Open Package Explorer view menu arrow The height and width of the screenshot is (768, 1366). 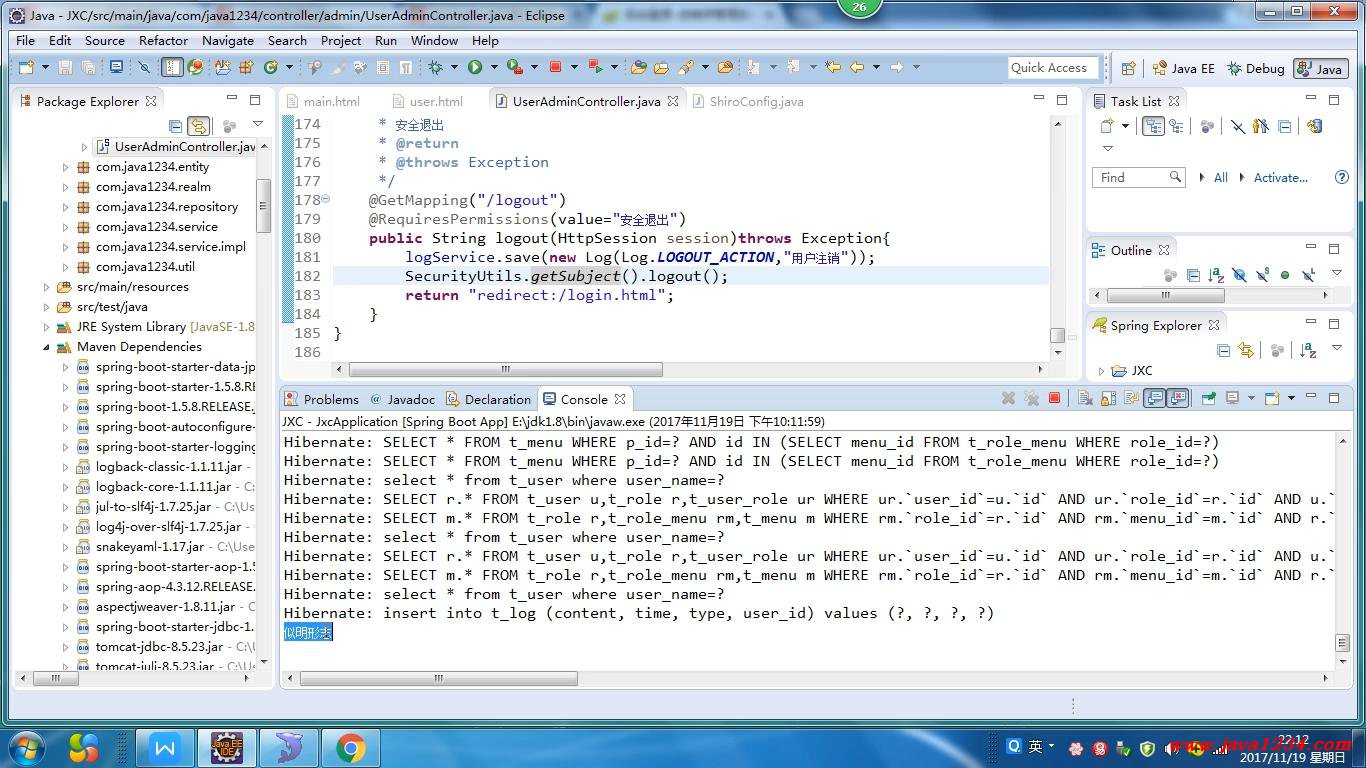click(x=257, y=125)
